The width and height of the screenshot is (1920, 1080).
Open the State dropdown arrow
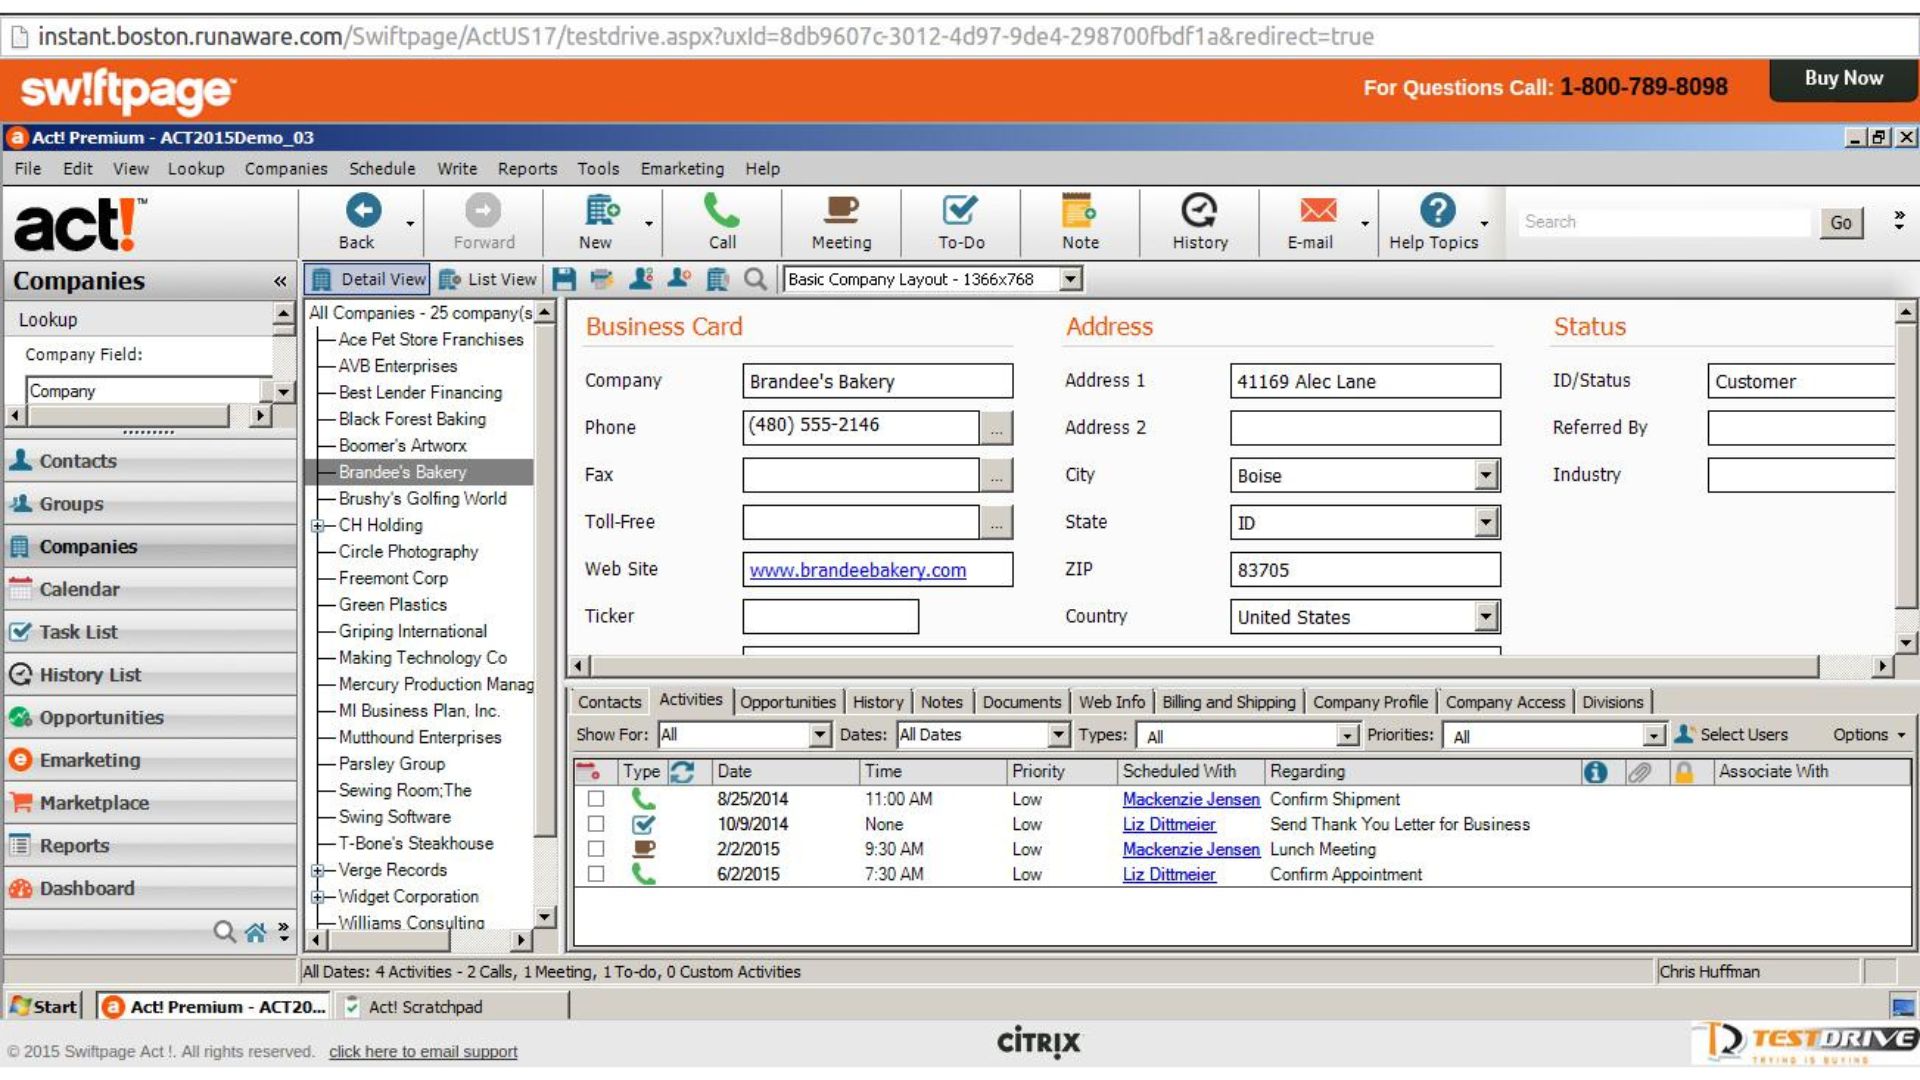1487,523
